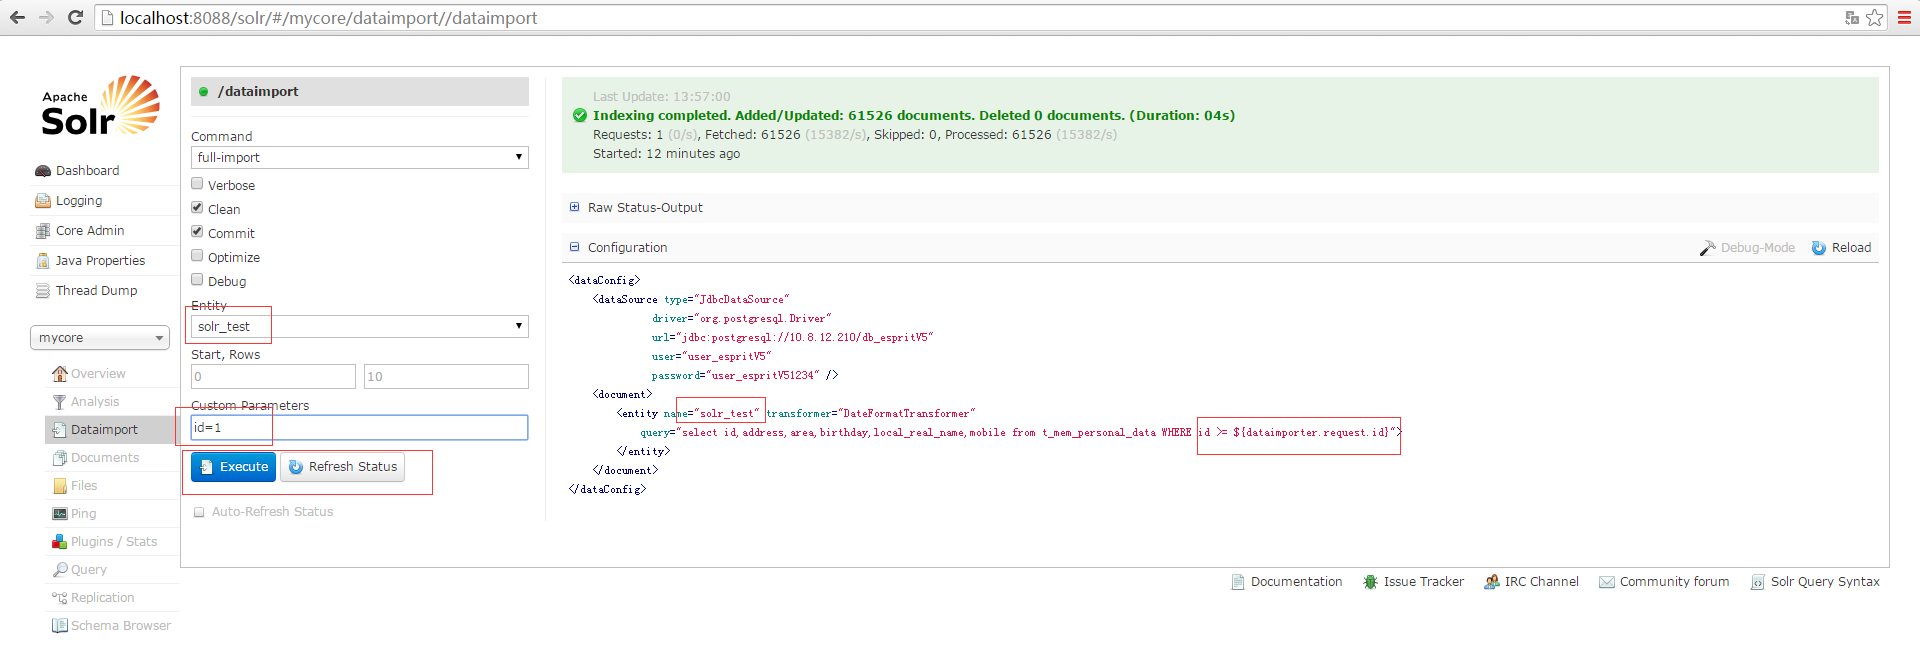Click the Execute button
This screenshot has width=1920, height=660.
233,467
